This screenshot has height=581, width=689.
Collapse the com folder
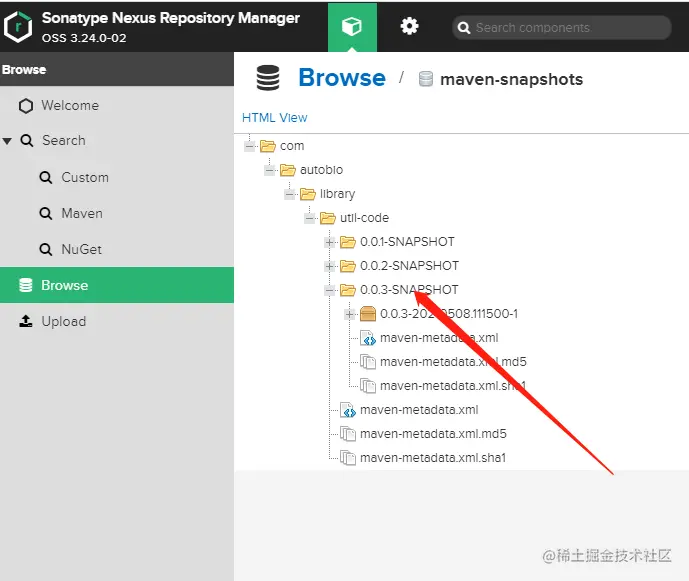250,146
